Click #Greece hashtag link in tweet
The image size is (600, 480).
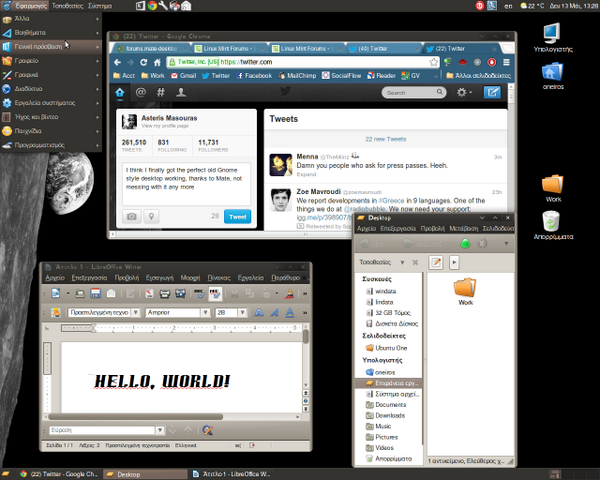point(391,201)
